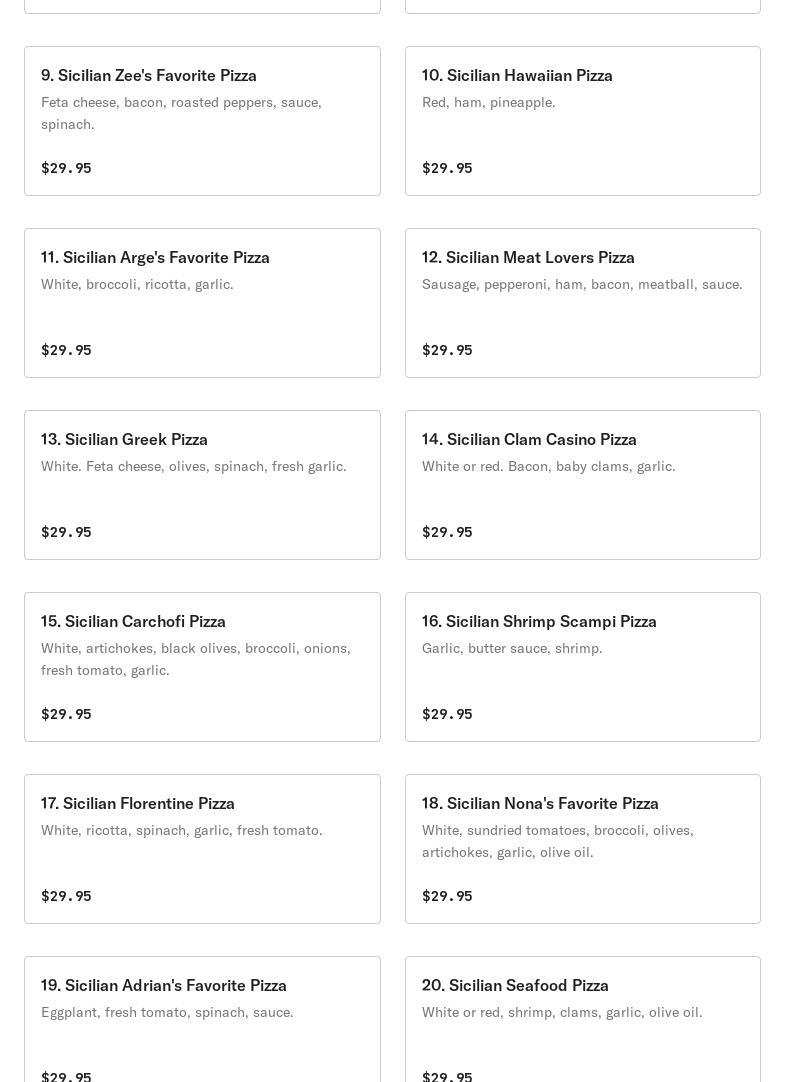Add Sicilian Meat Lovers Pizza to order
Viewport: 785px width, 1082px height.
pyautogui.click(x=528, y=258)
